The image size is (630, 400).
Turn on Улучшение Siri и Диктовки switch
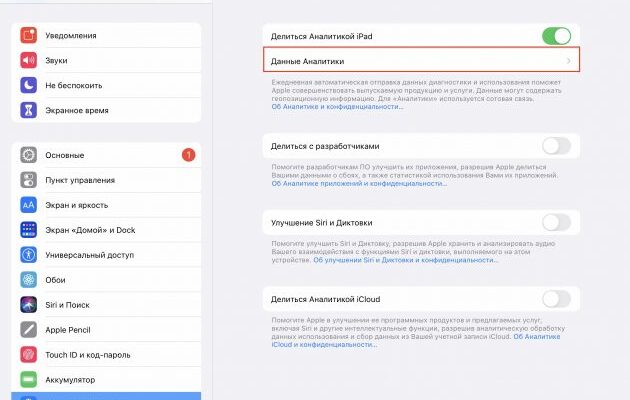pyautogui.click(x=556, y=222)
